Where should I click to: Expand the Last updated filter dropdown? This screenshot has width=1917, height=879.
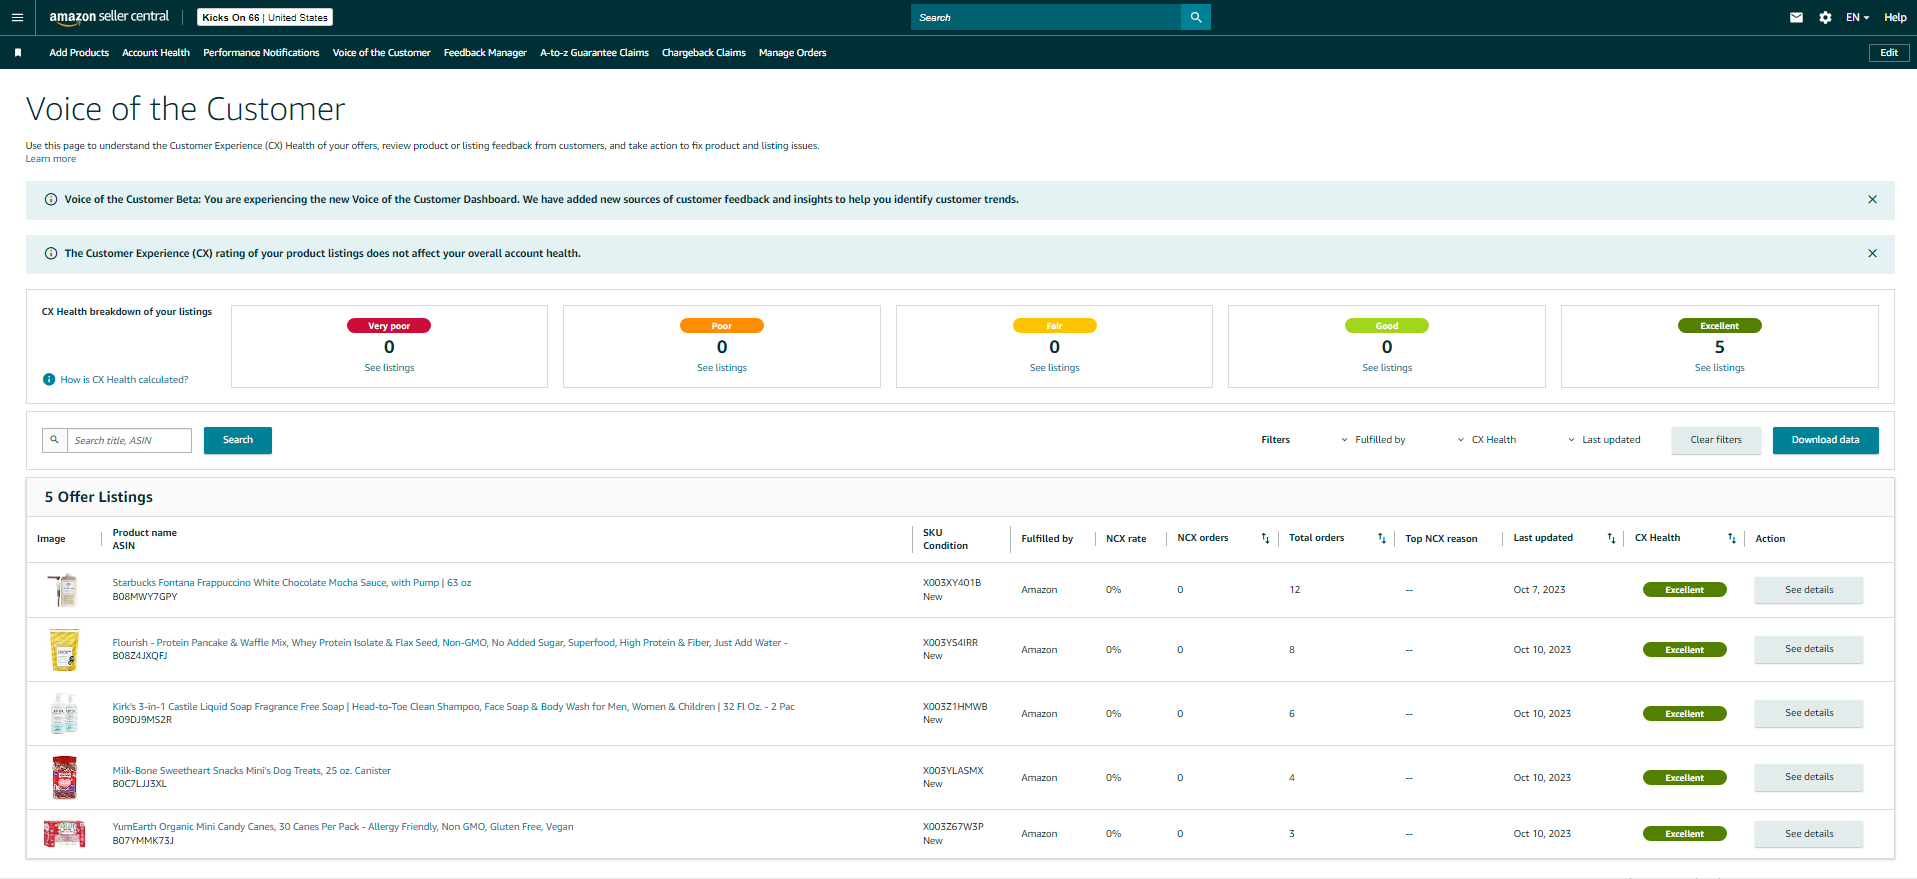[1604, 440]
